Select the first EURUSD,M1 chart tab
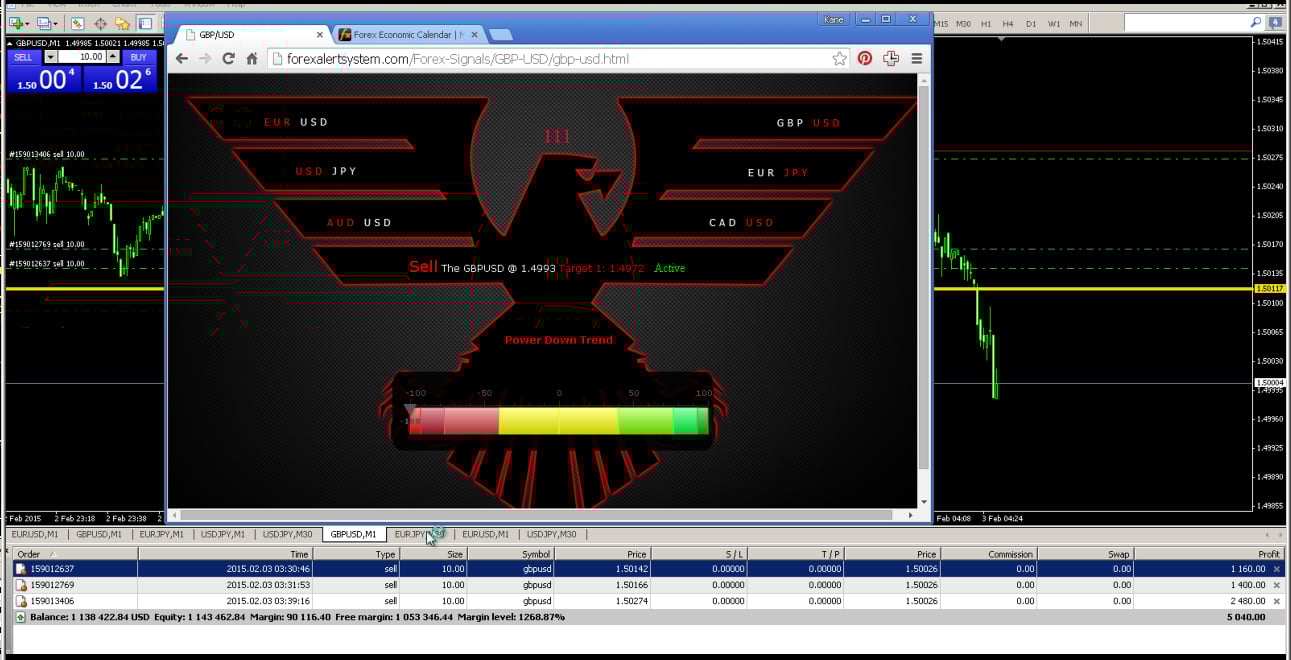 (x=35, y=534)
